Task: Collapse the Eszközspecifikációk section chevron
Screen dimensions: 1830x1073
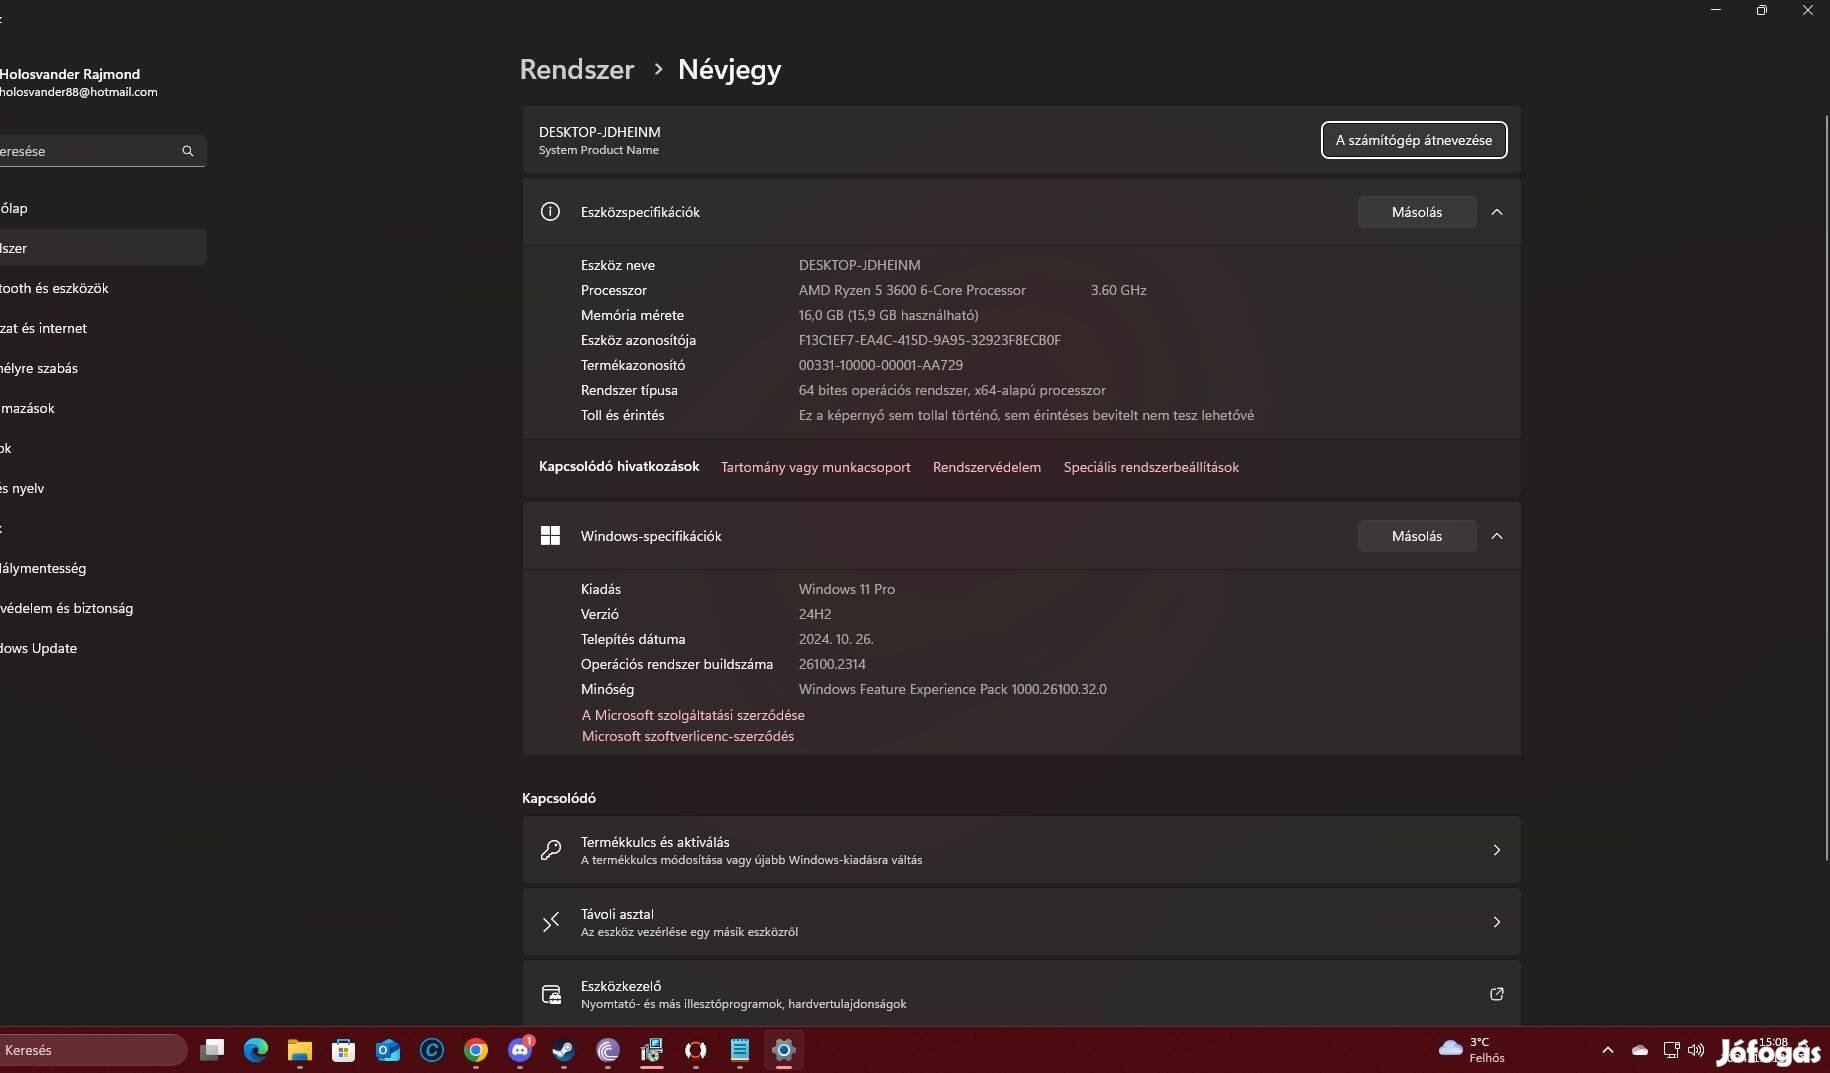Action: click(x=1497, y=212)
